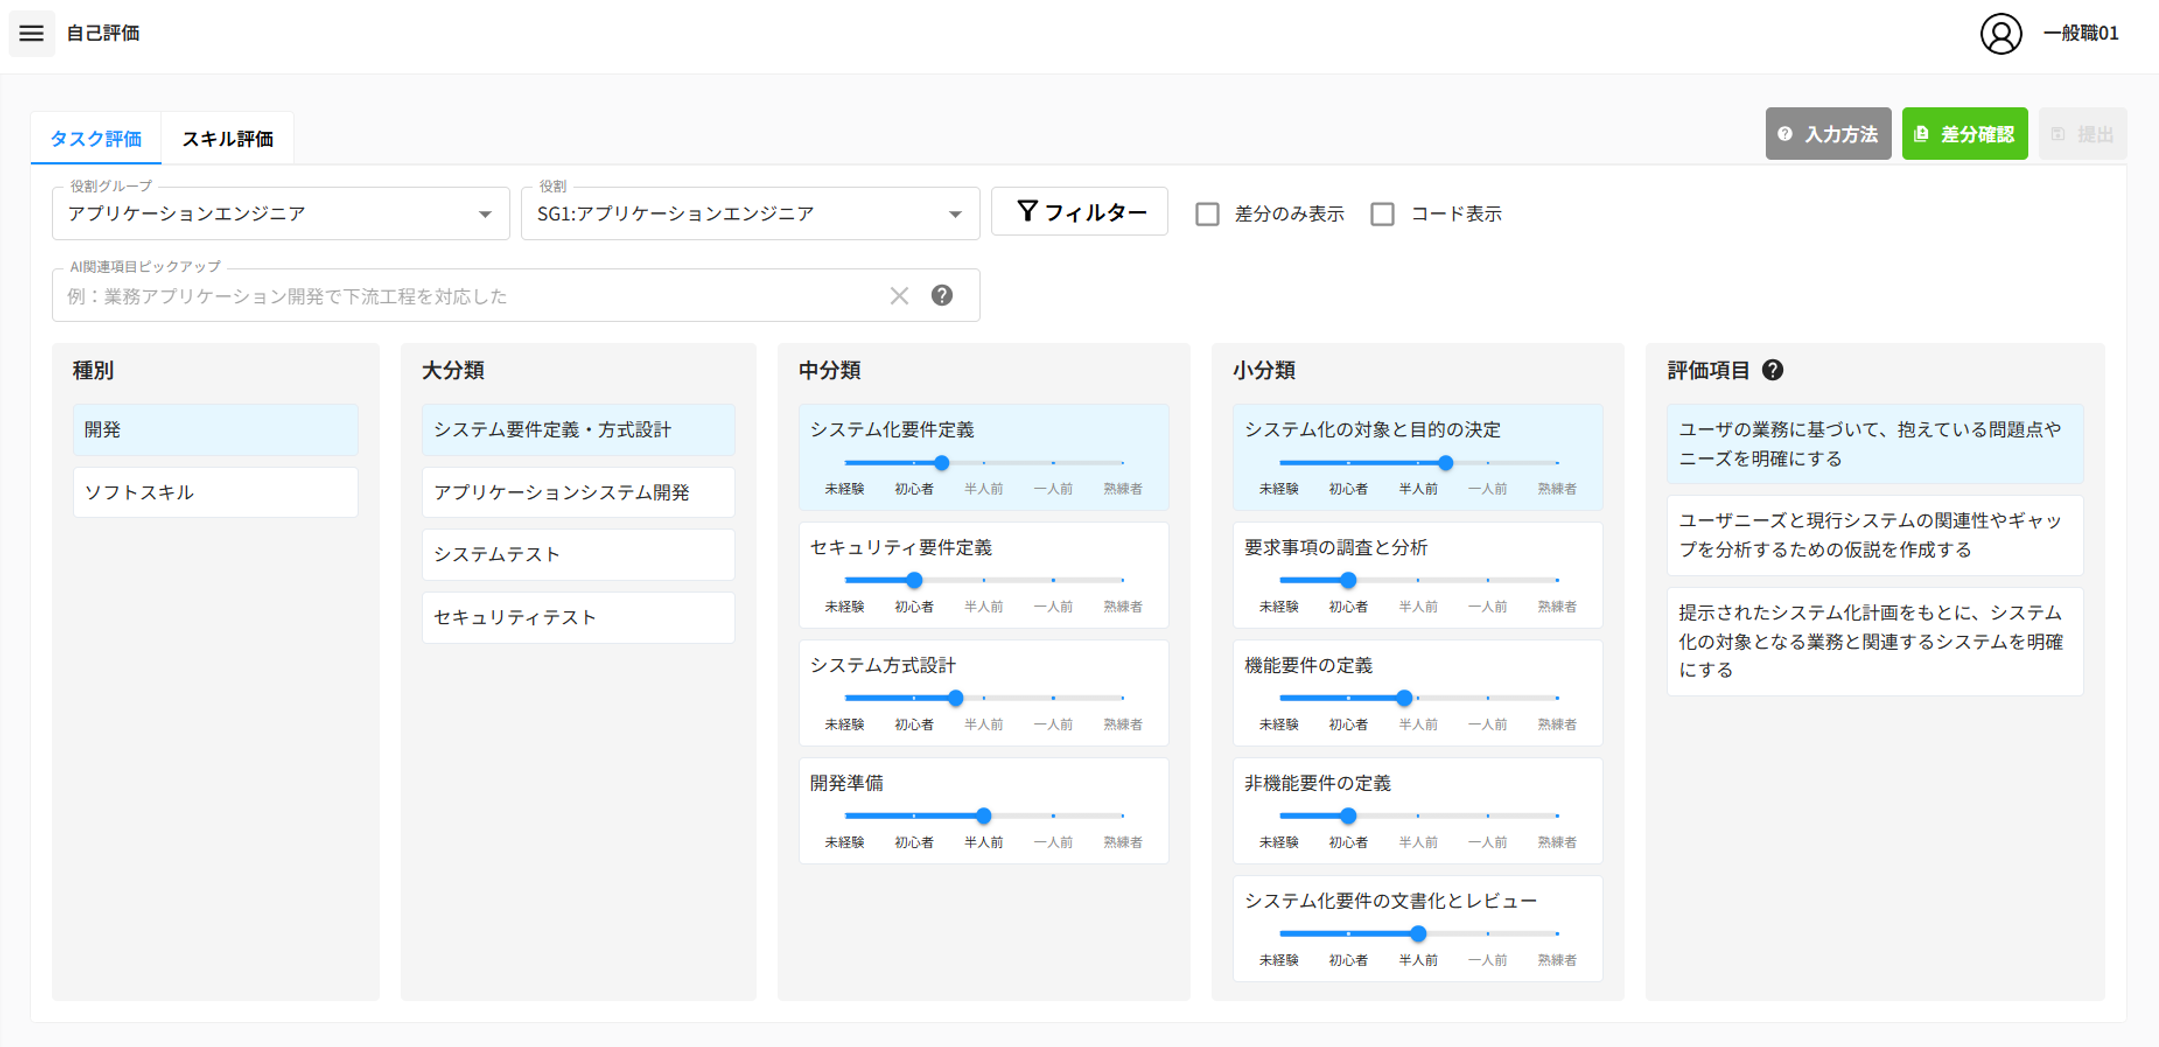The height and width of the screenshot is (1047, 2159).
Task: Click the user account avatar icon
Action: 2001,33
